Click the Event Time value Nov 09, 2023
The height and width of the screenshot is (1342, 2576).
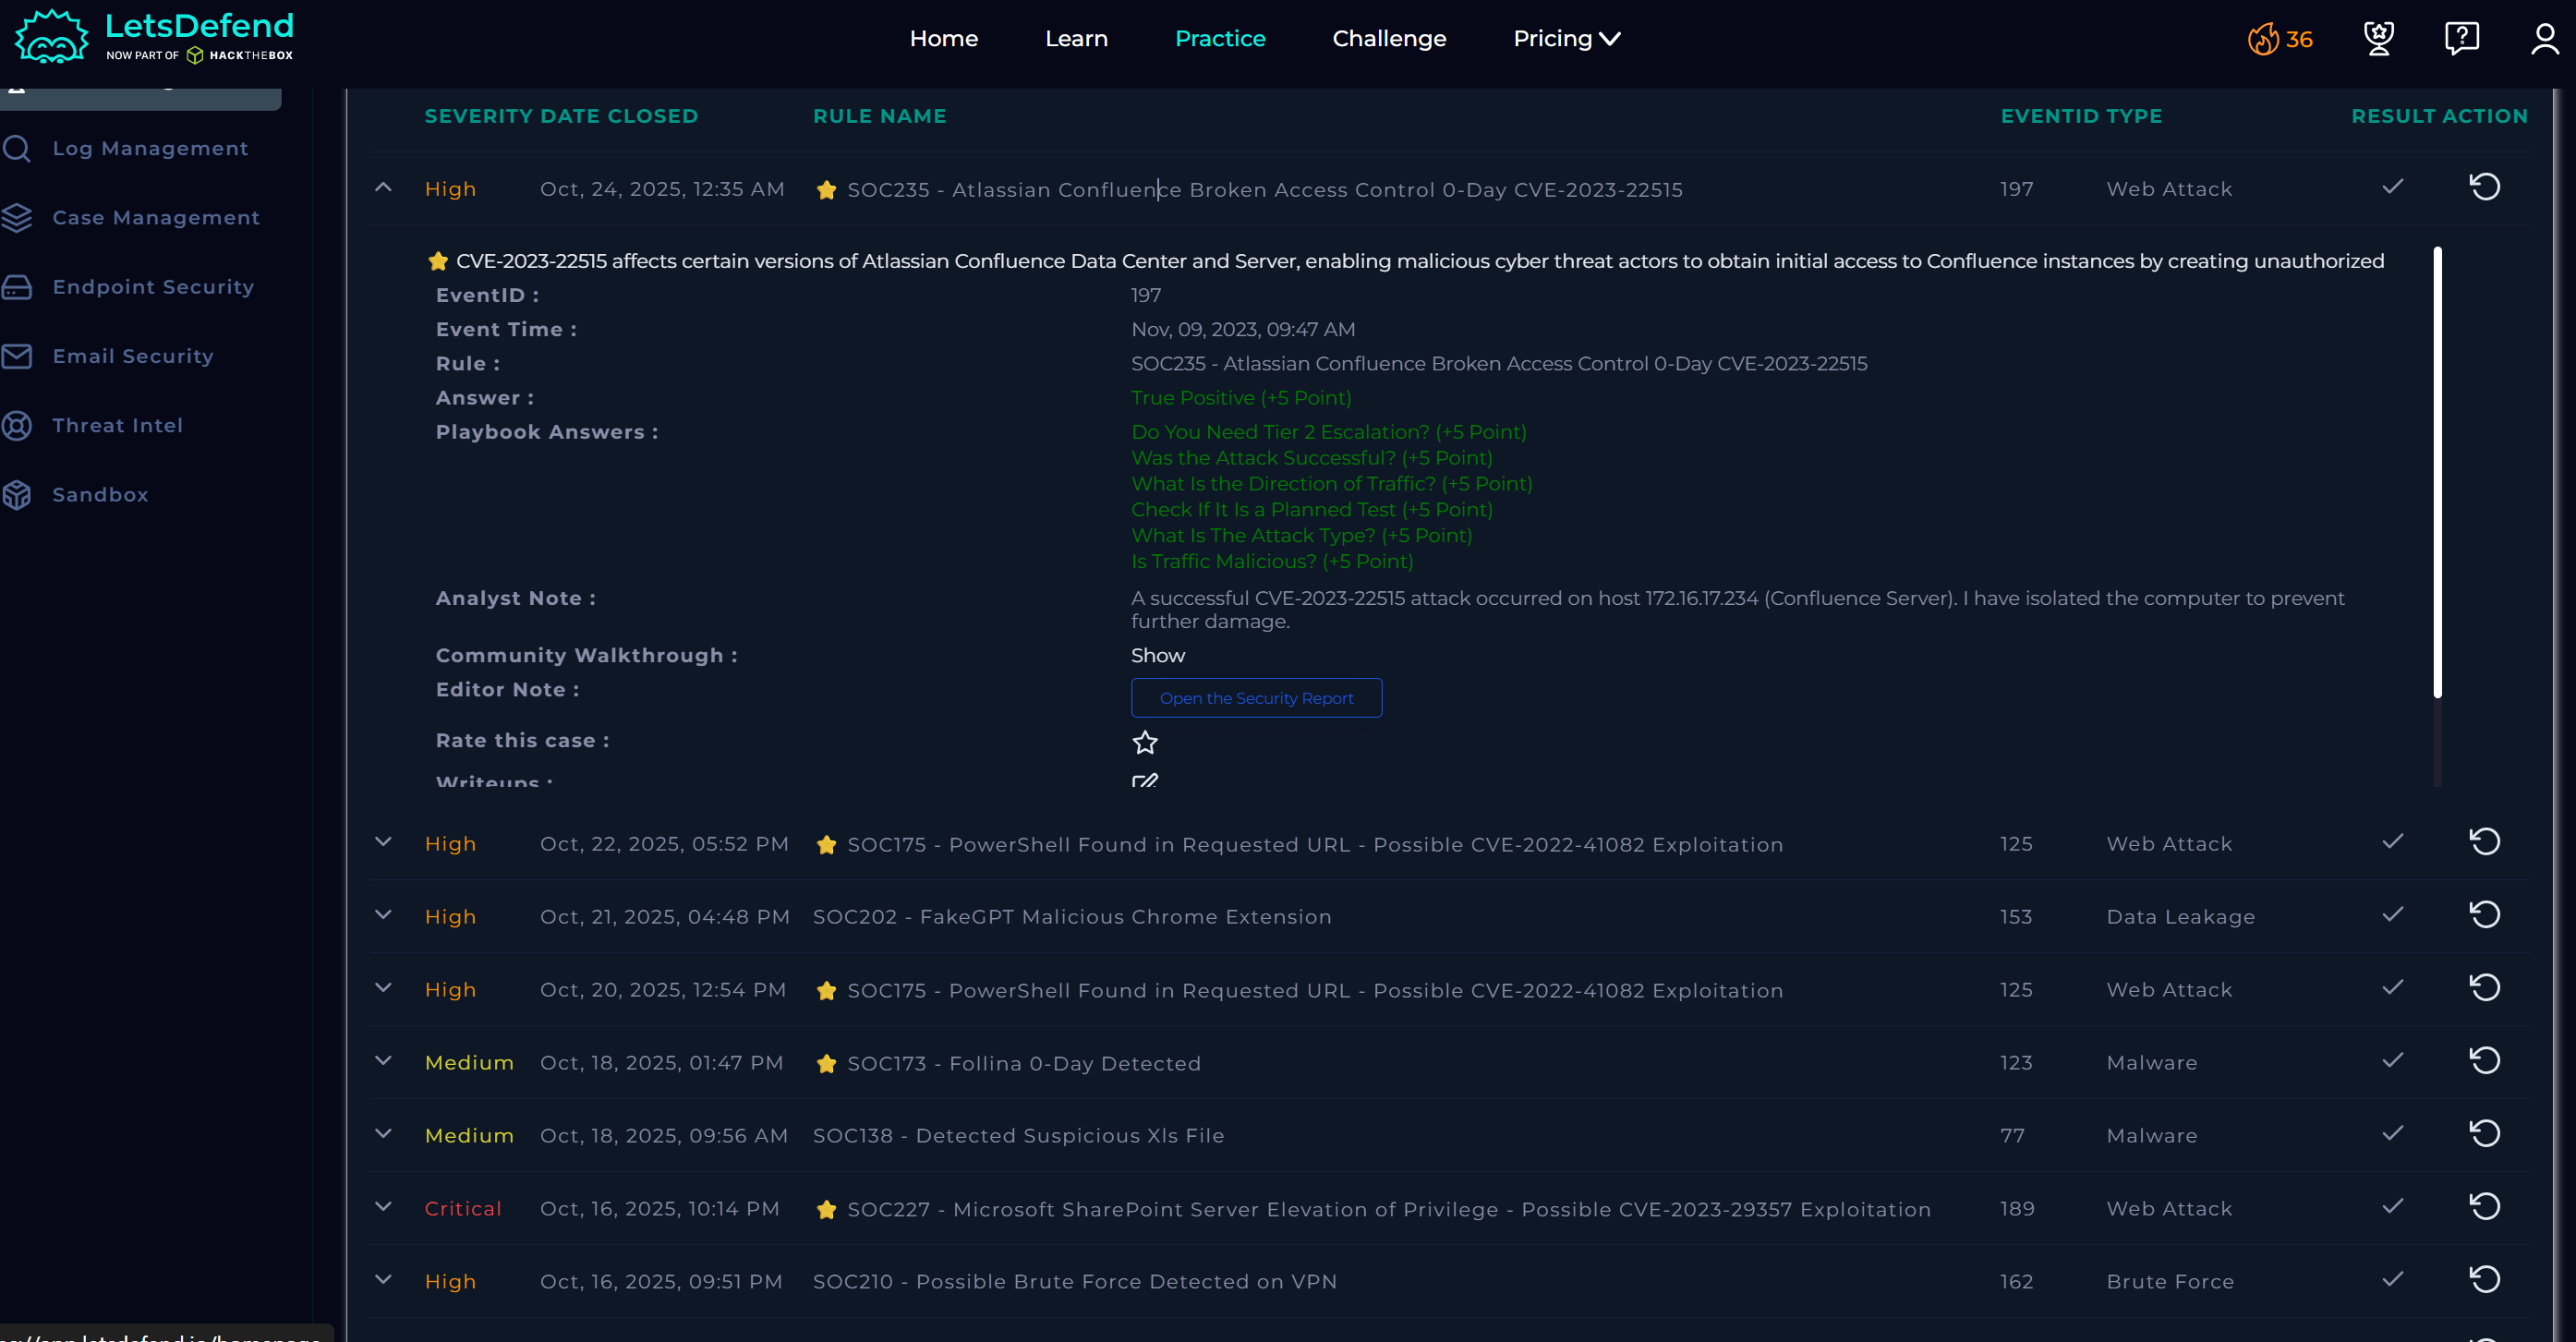pyautogui.click(x=1243, y=330)
